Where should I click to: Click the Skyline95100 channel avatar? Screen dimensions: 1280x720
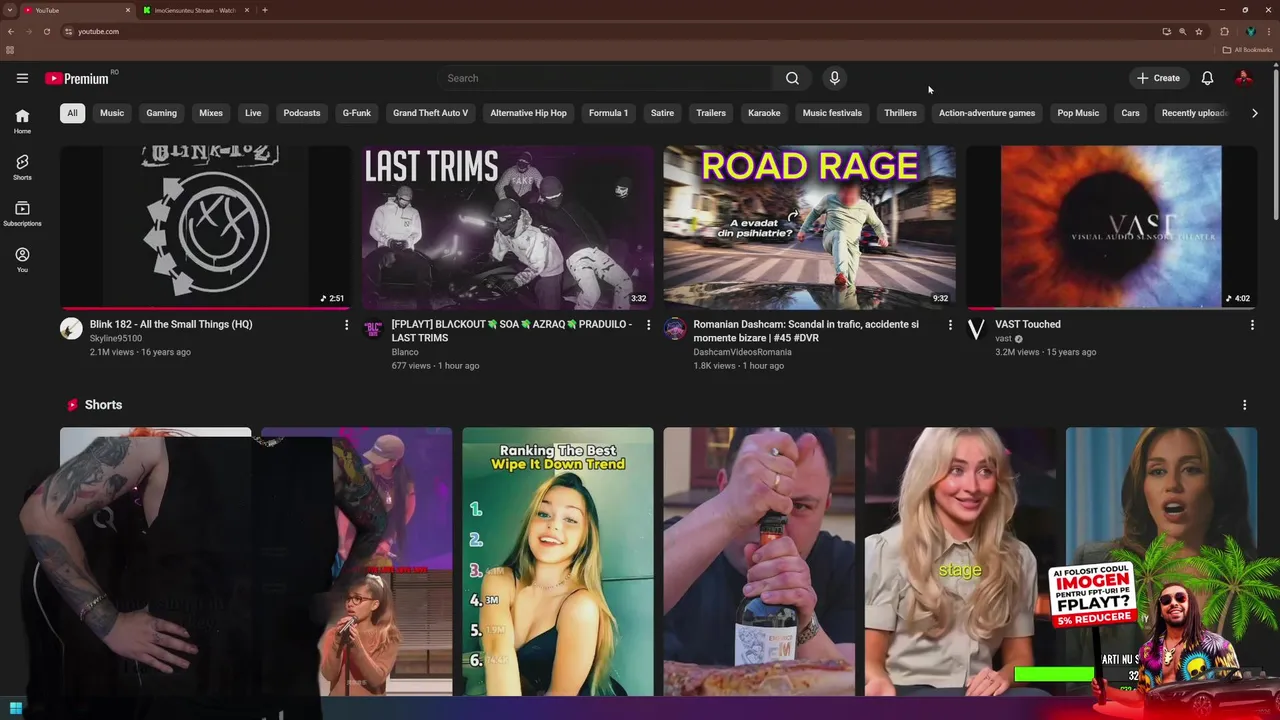coord(71,329)
